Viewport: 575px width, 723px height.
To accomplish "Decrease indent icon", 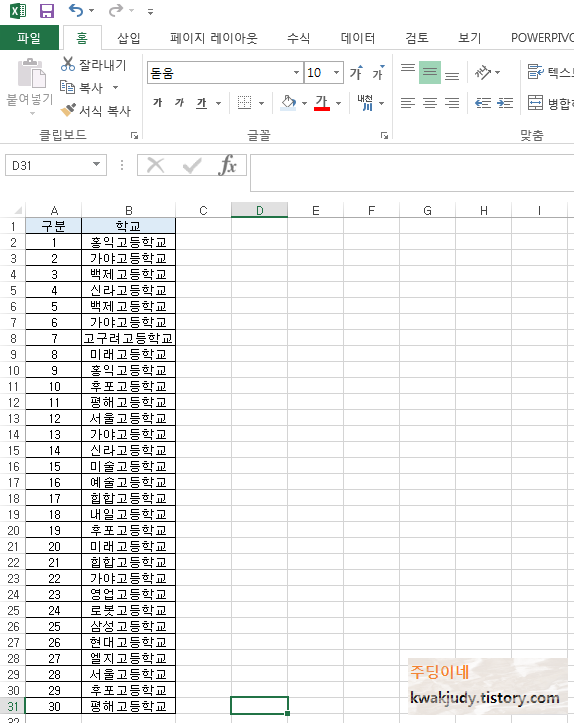I will (x=483, y=102).
